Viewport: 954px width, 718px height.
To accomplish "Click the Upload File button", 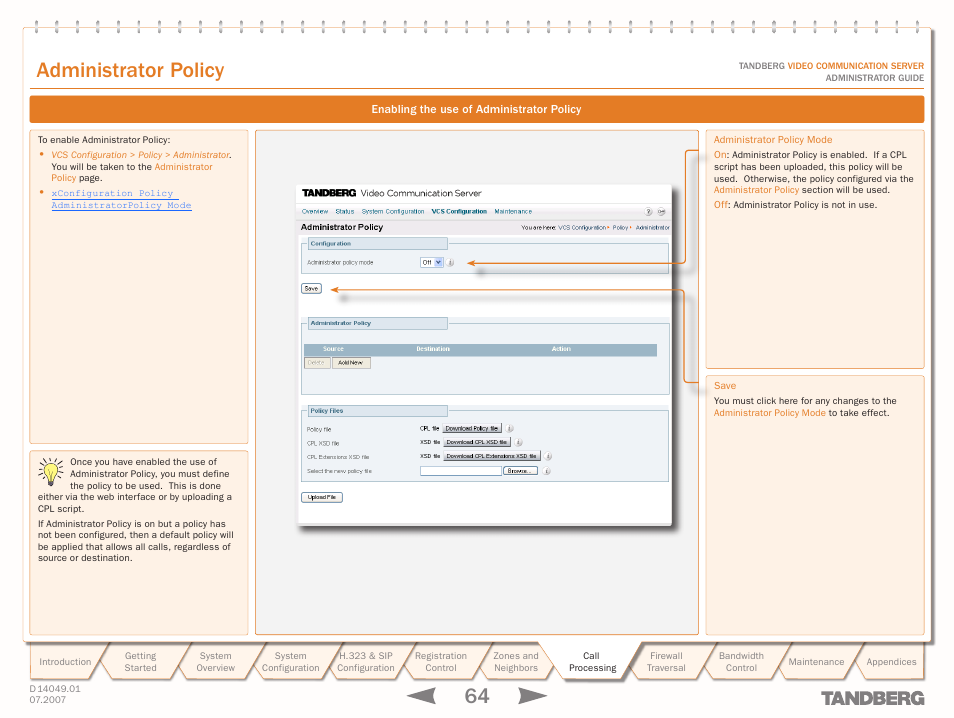I will (x=321, y=497).
